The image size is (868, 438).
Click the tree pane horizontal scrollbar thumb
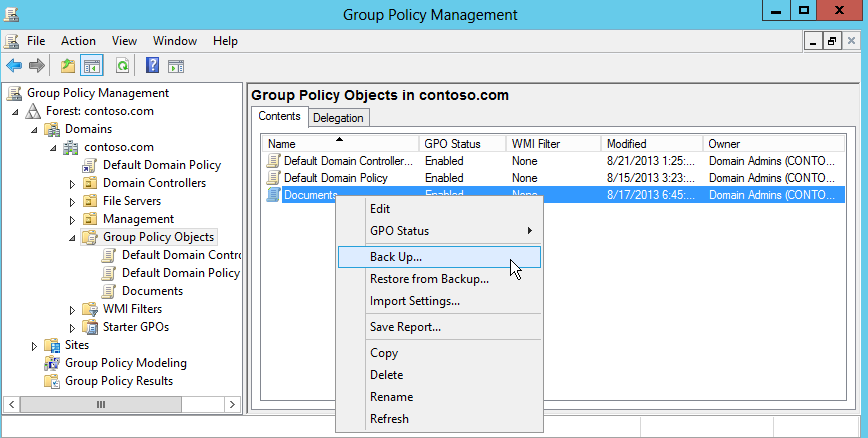click(x=101, y=404)
